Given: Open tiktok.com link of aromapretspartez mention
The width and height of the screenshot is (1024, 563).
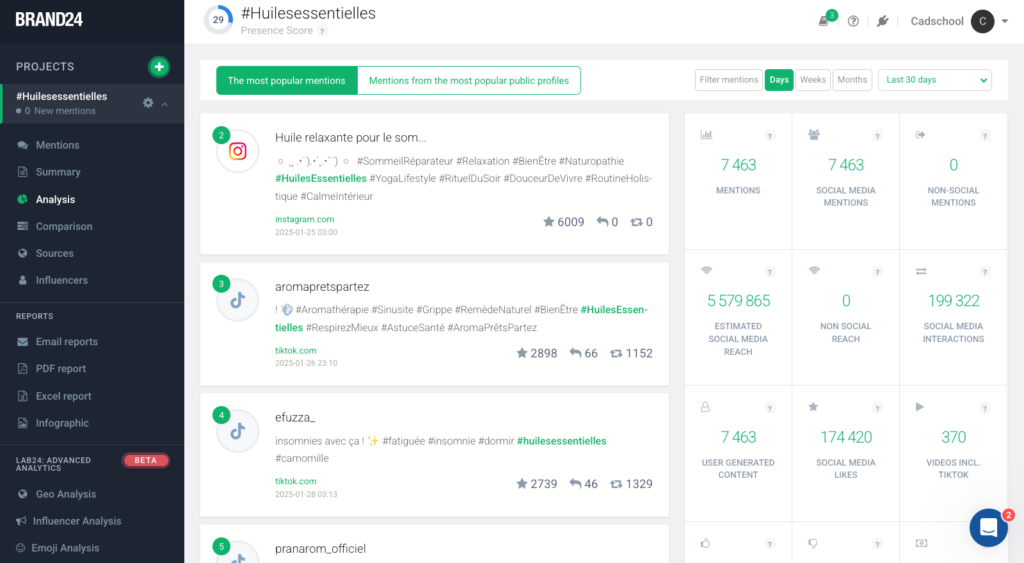Looking at the screenshot, I should [x=296, y=351].
